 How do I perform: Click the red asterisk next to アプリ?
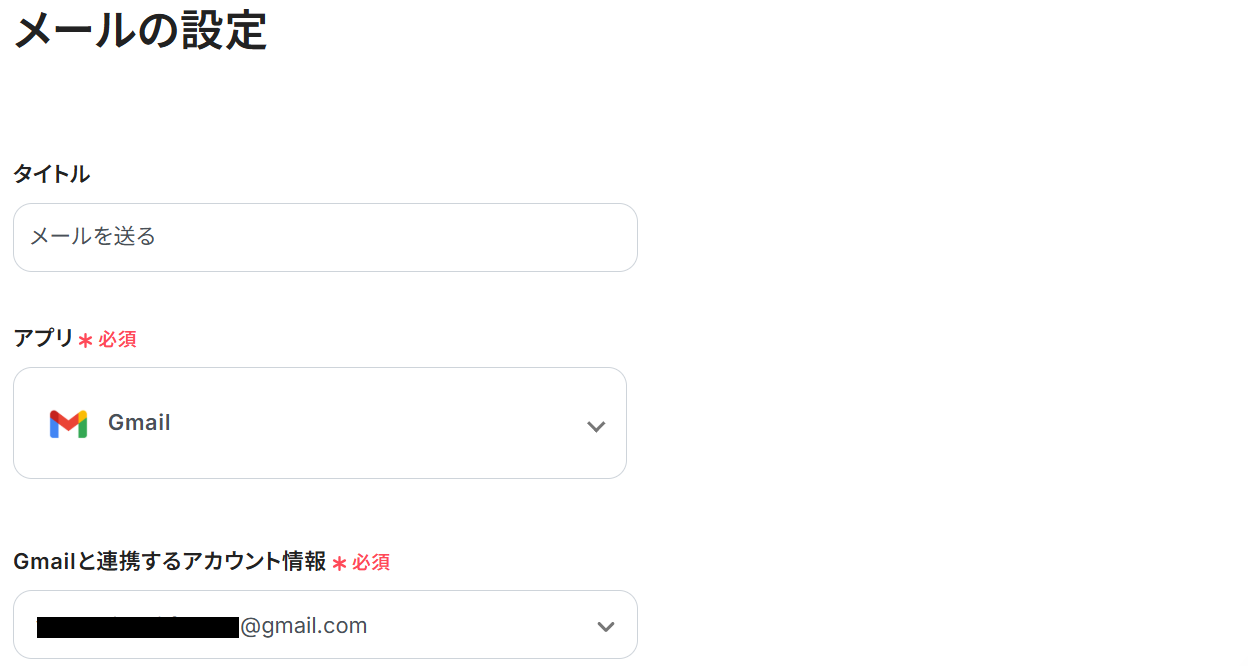85,341
